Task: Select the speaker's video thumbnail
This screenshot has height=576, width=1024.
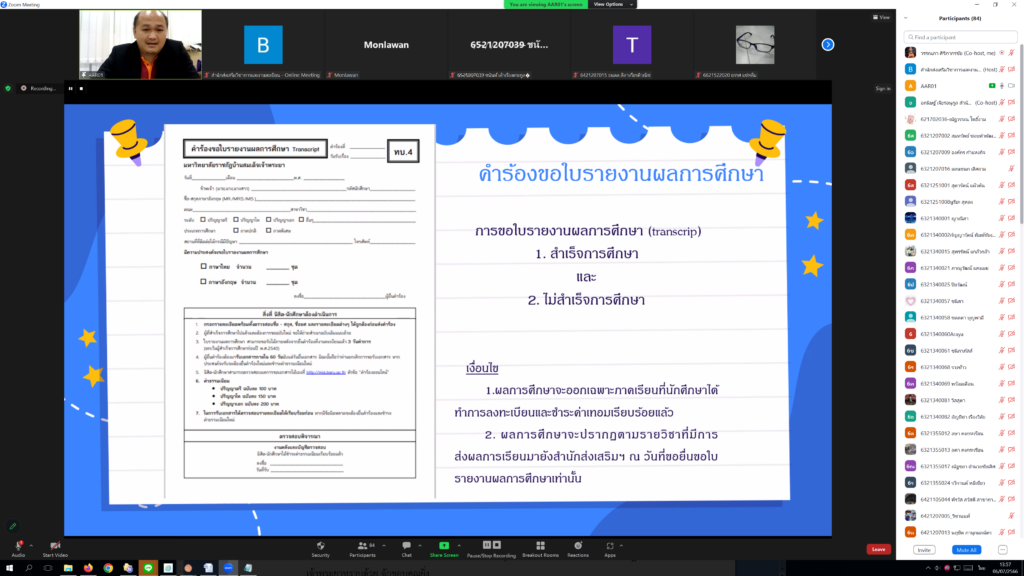Action: click(x=140, y=44)
